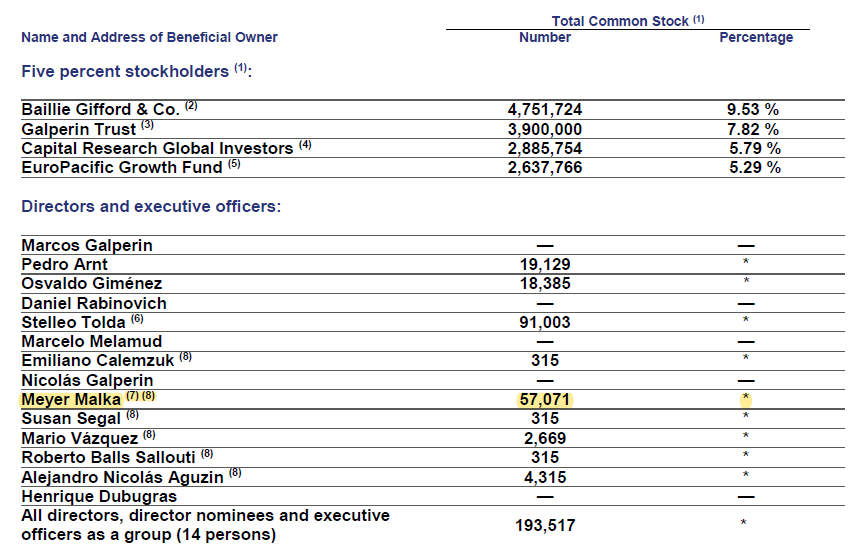The width and height of the screenshot is (858, 549).
Task: Click Name and Address of Beneficial Owner header
Action: [149, 37]
